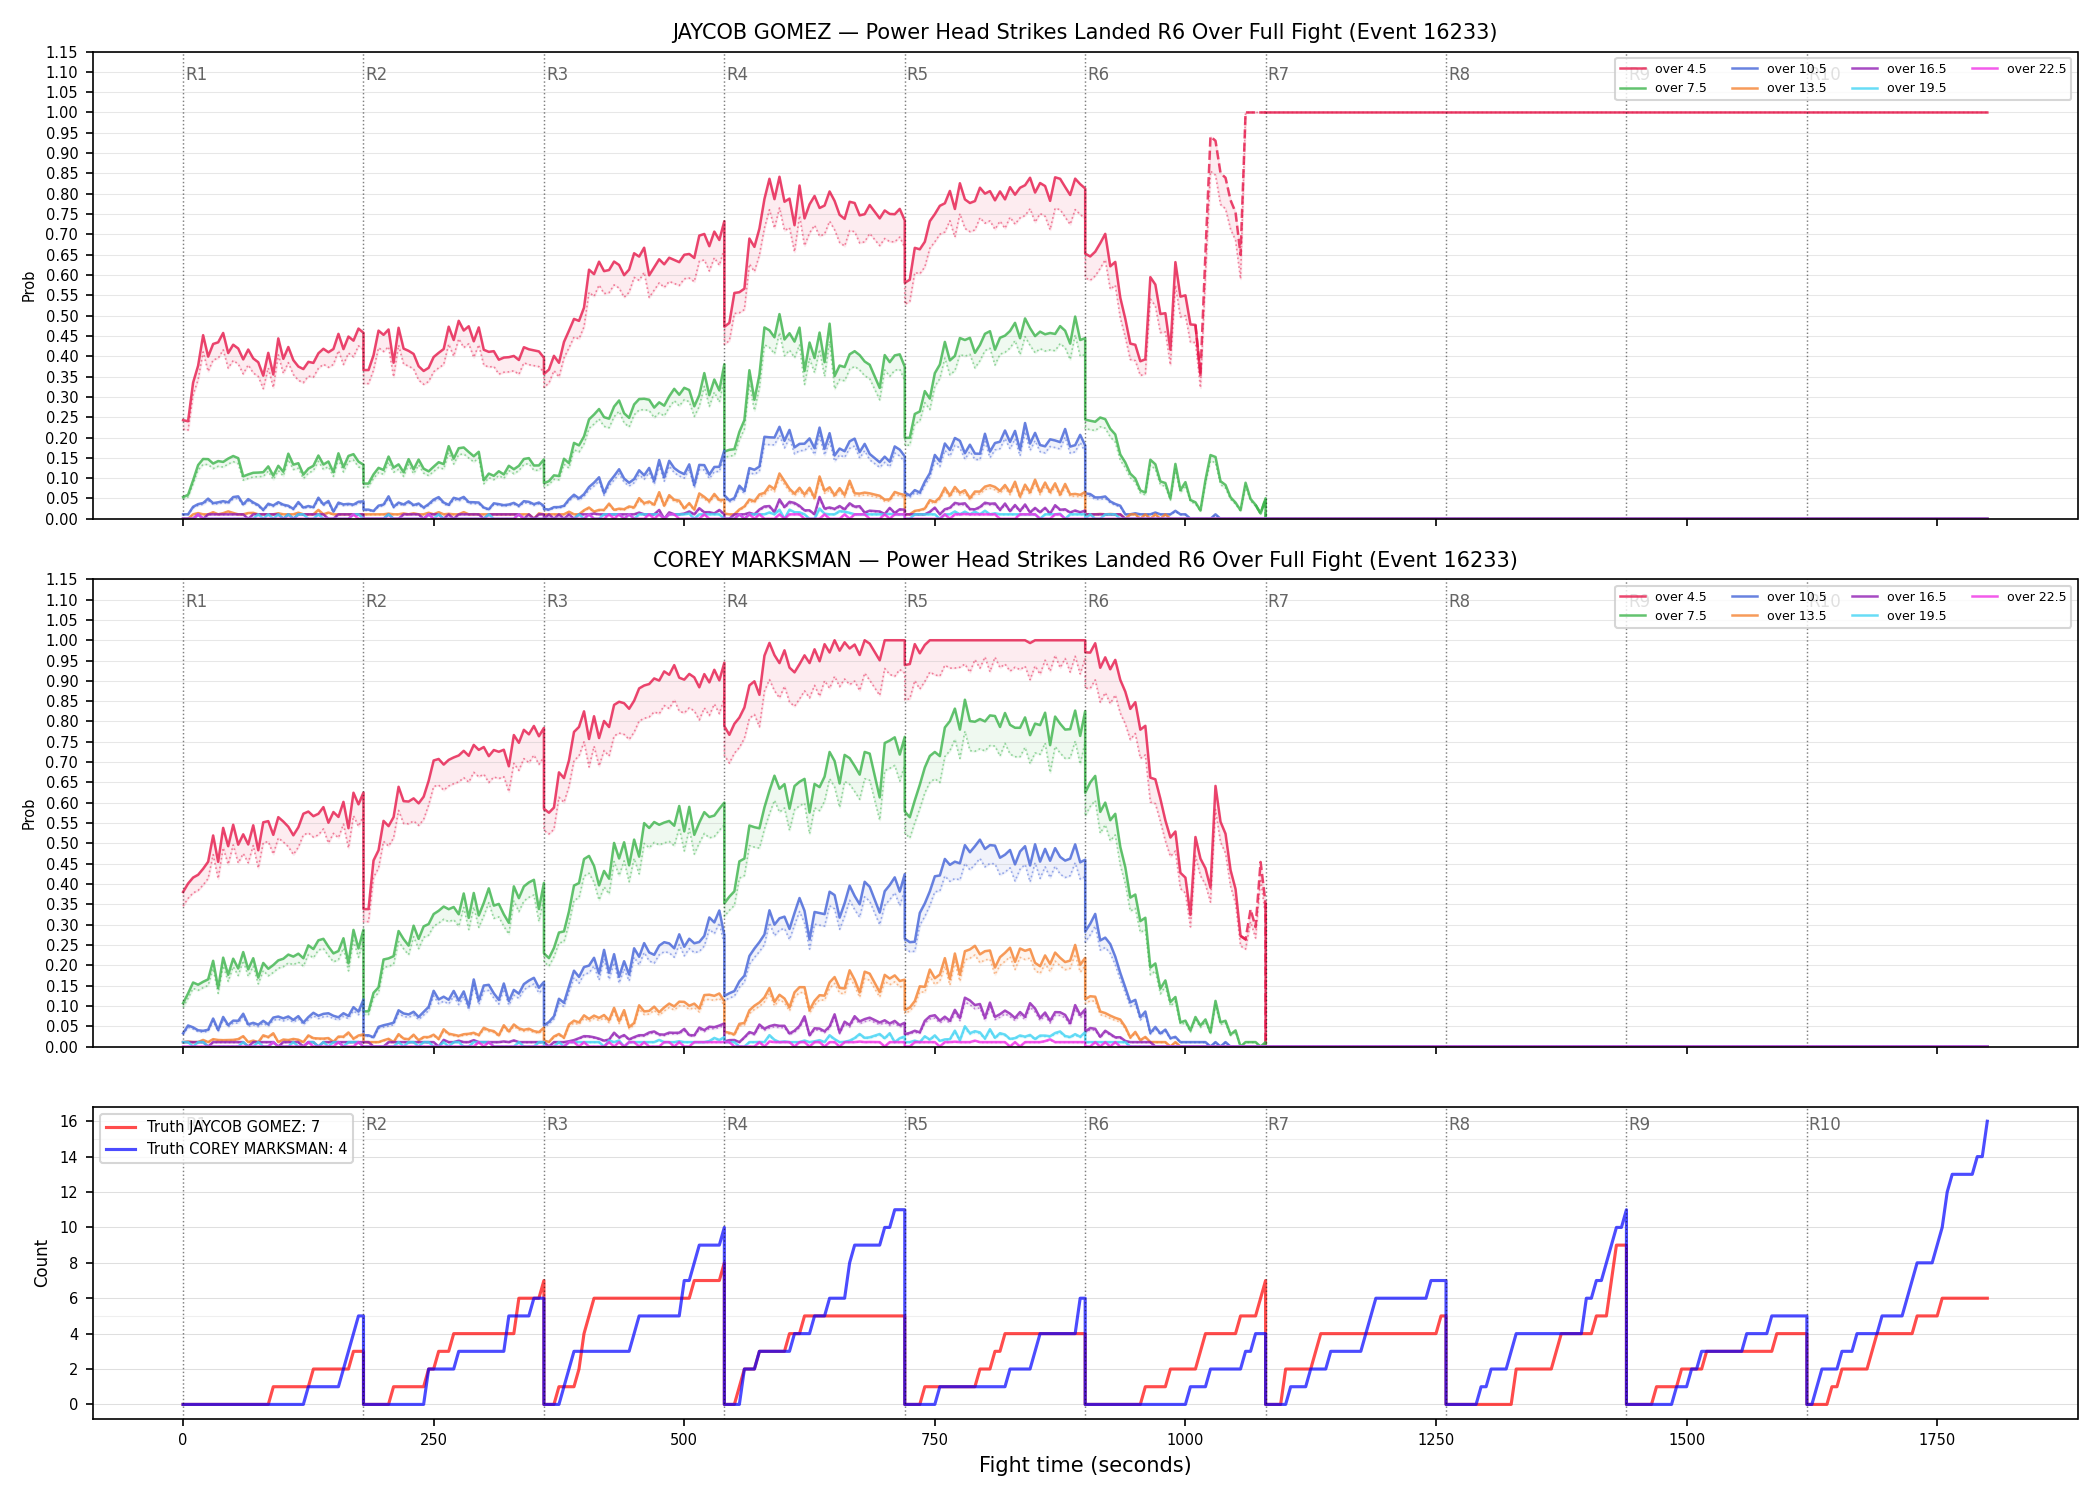
Task: Click 'over 16.5' in the Gomez chart legend
Action: point(1916,69)
